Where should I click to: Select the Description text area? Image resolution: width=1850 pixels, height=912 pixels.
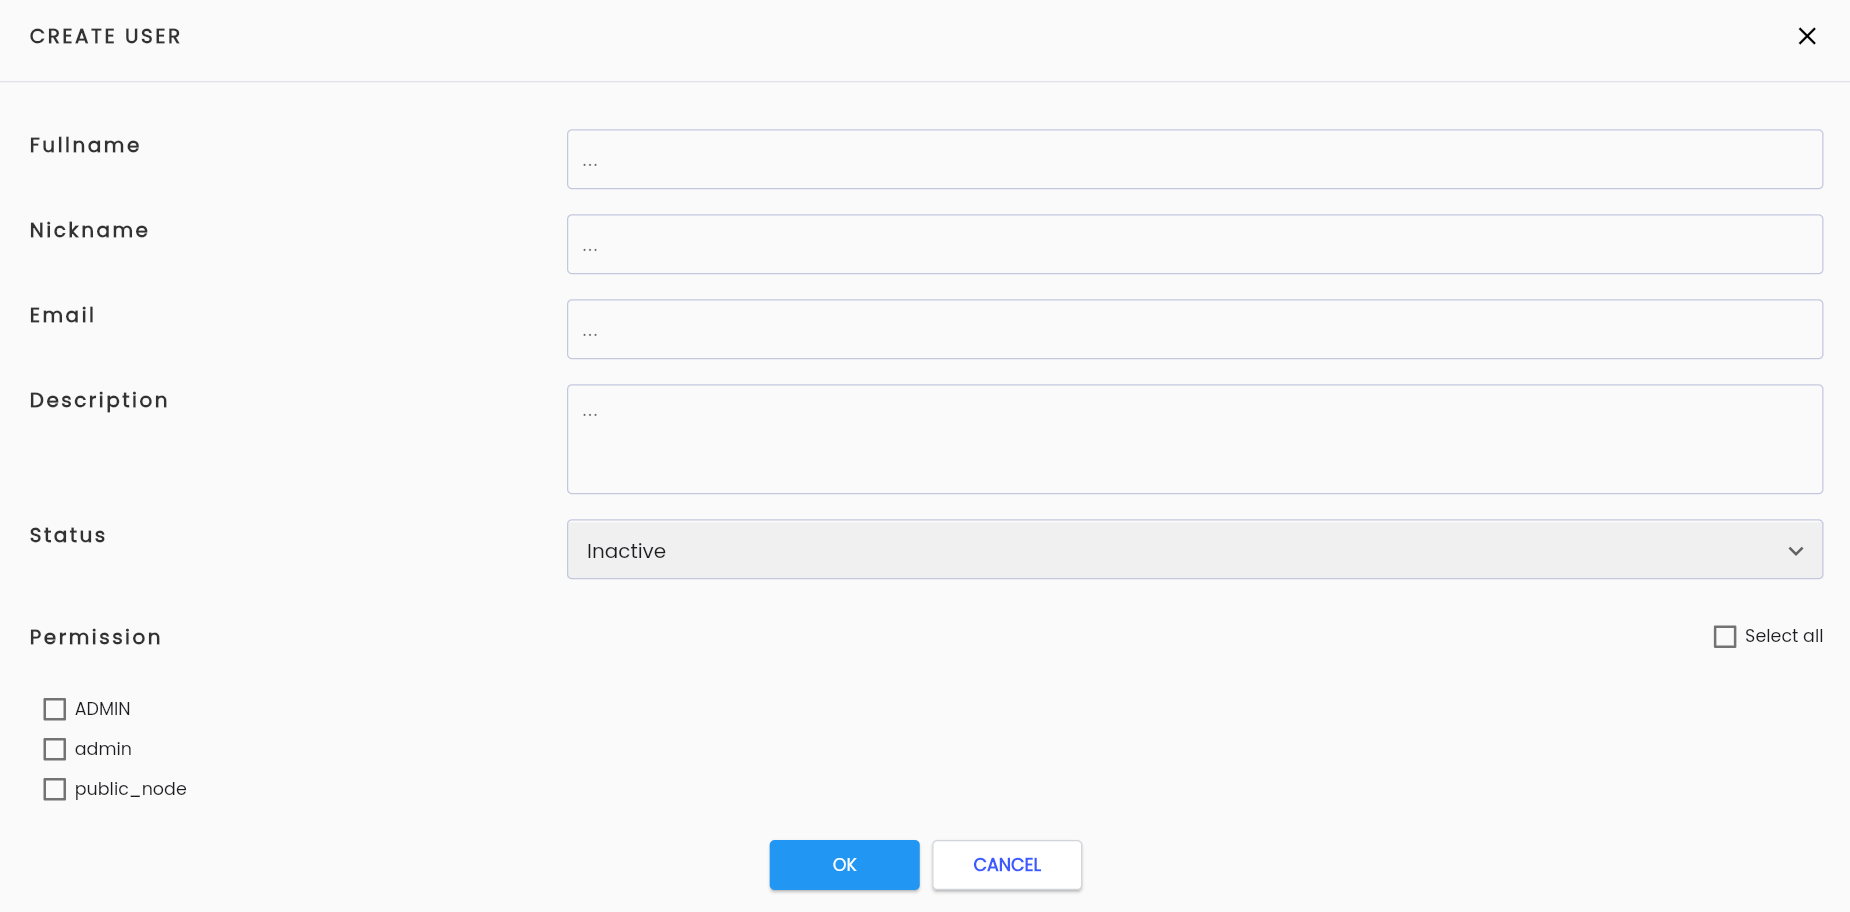1195,439
